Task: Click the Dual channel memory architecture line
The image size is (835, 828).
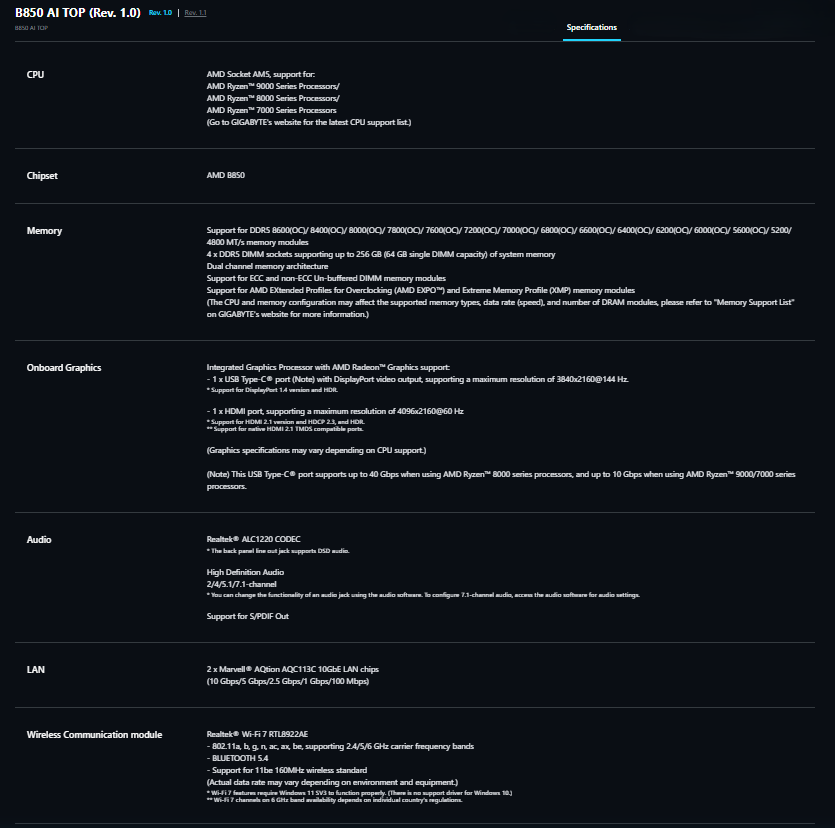Action: pos(267,266)
